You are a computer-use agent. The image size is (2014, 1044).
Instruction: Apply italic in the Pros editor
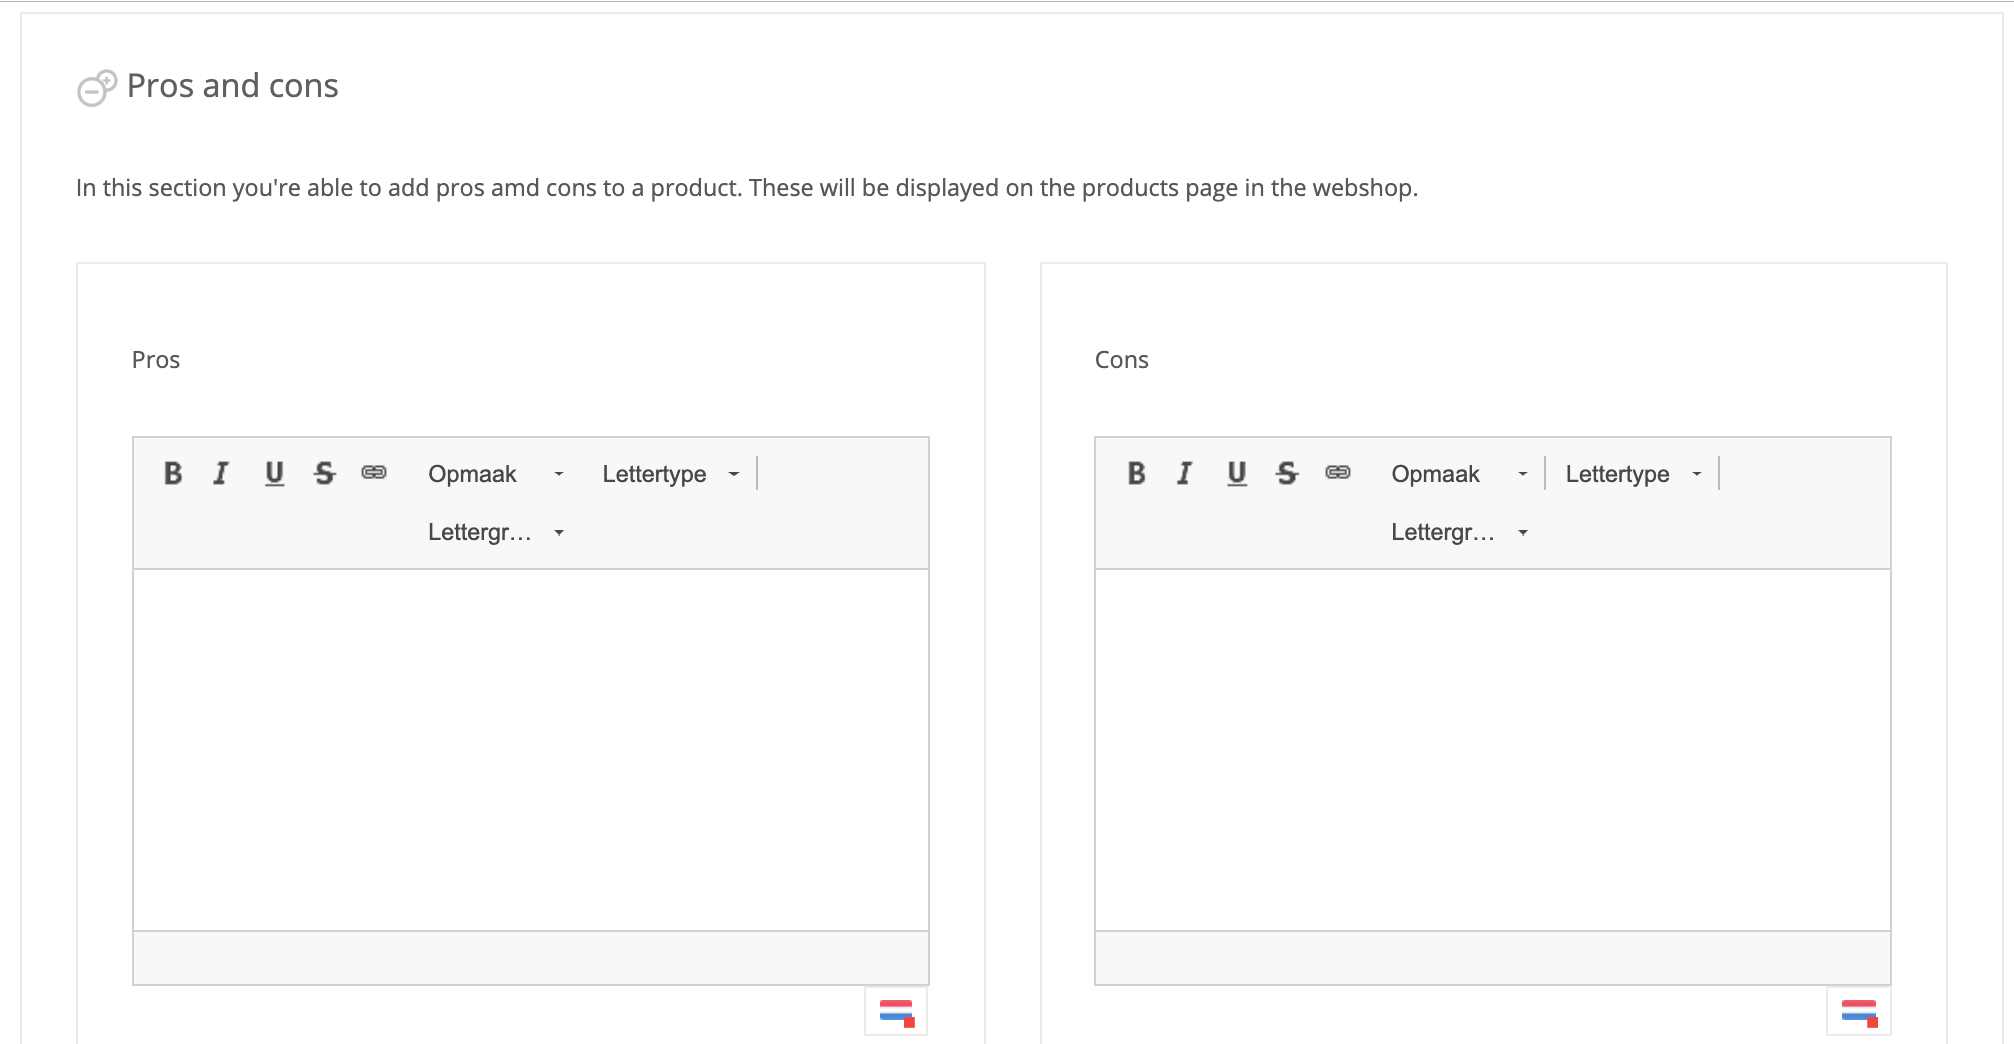point(221,473)
